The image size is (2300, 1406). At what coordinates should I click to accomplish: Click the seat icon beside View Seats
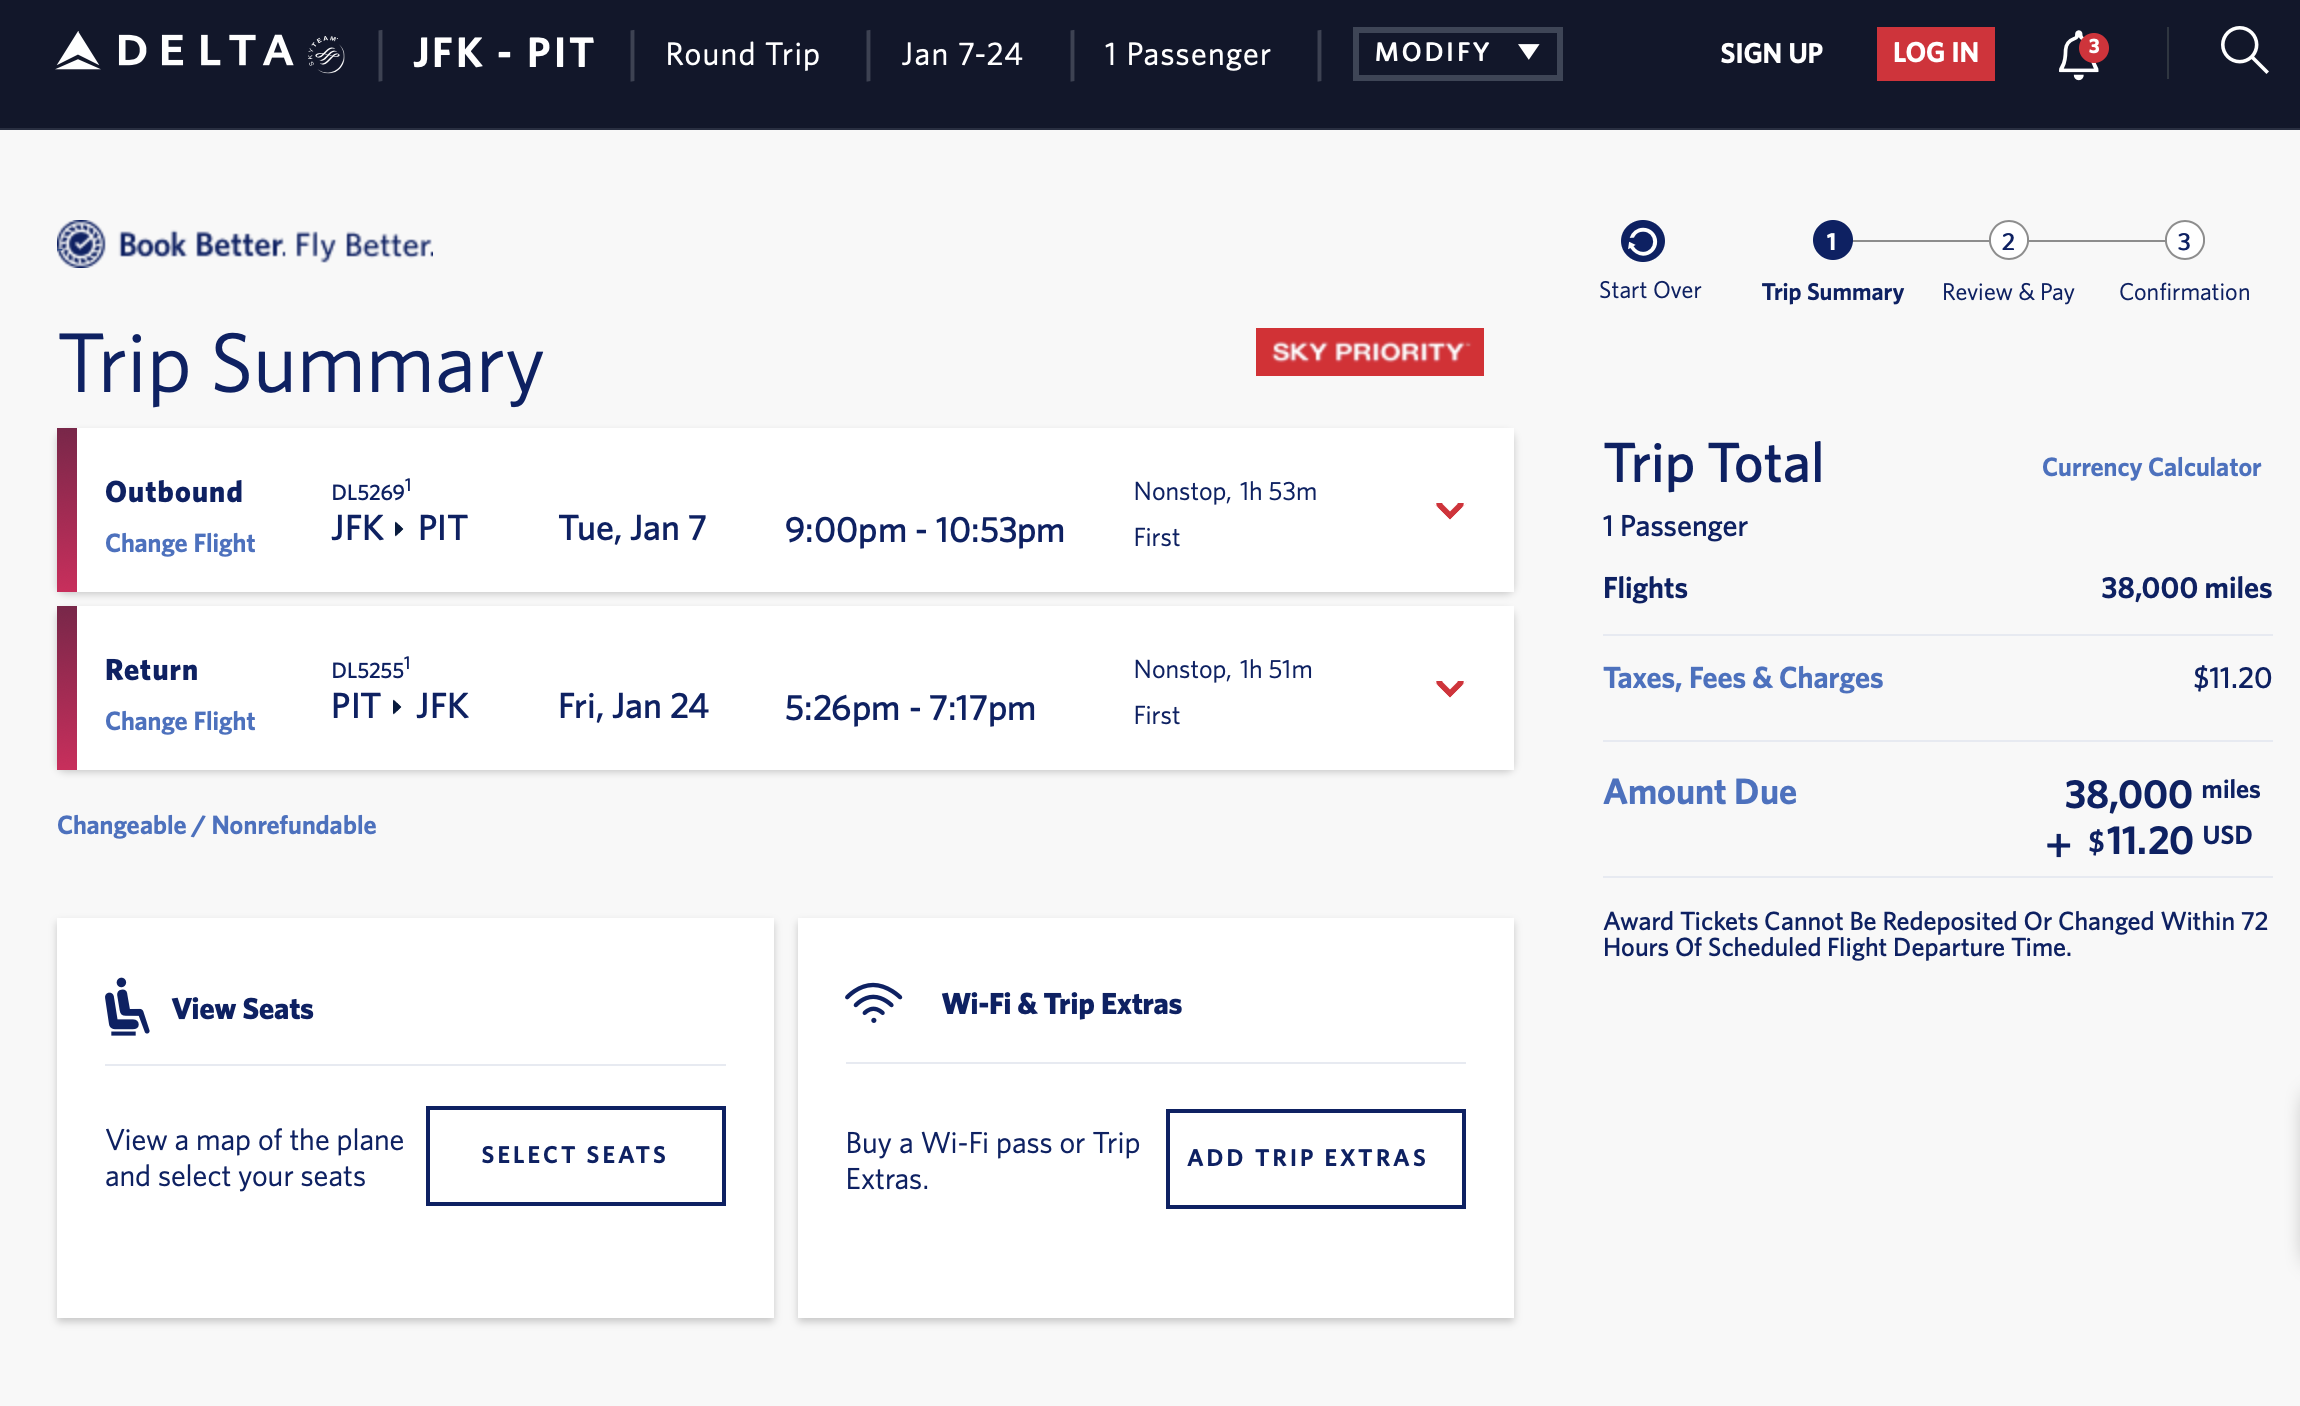pos(126,1007)
